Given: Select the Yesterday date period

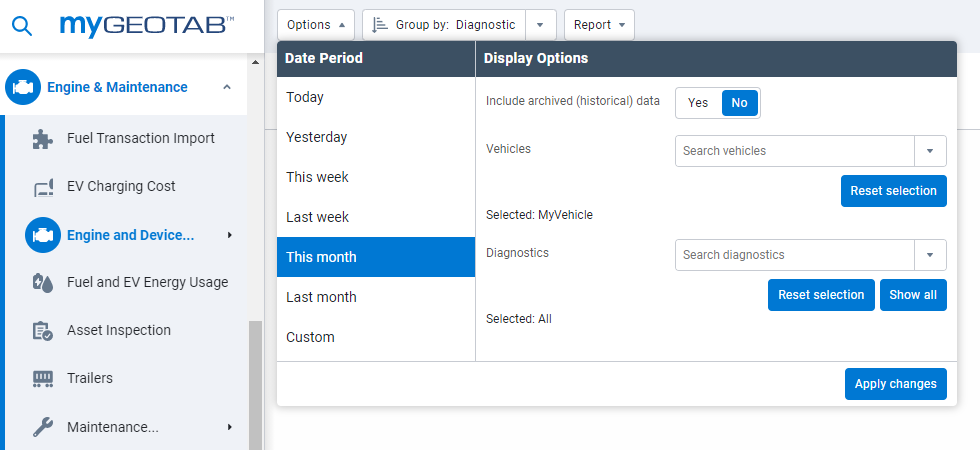Looking at the screenshot, I should pos(376,137).
